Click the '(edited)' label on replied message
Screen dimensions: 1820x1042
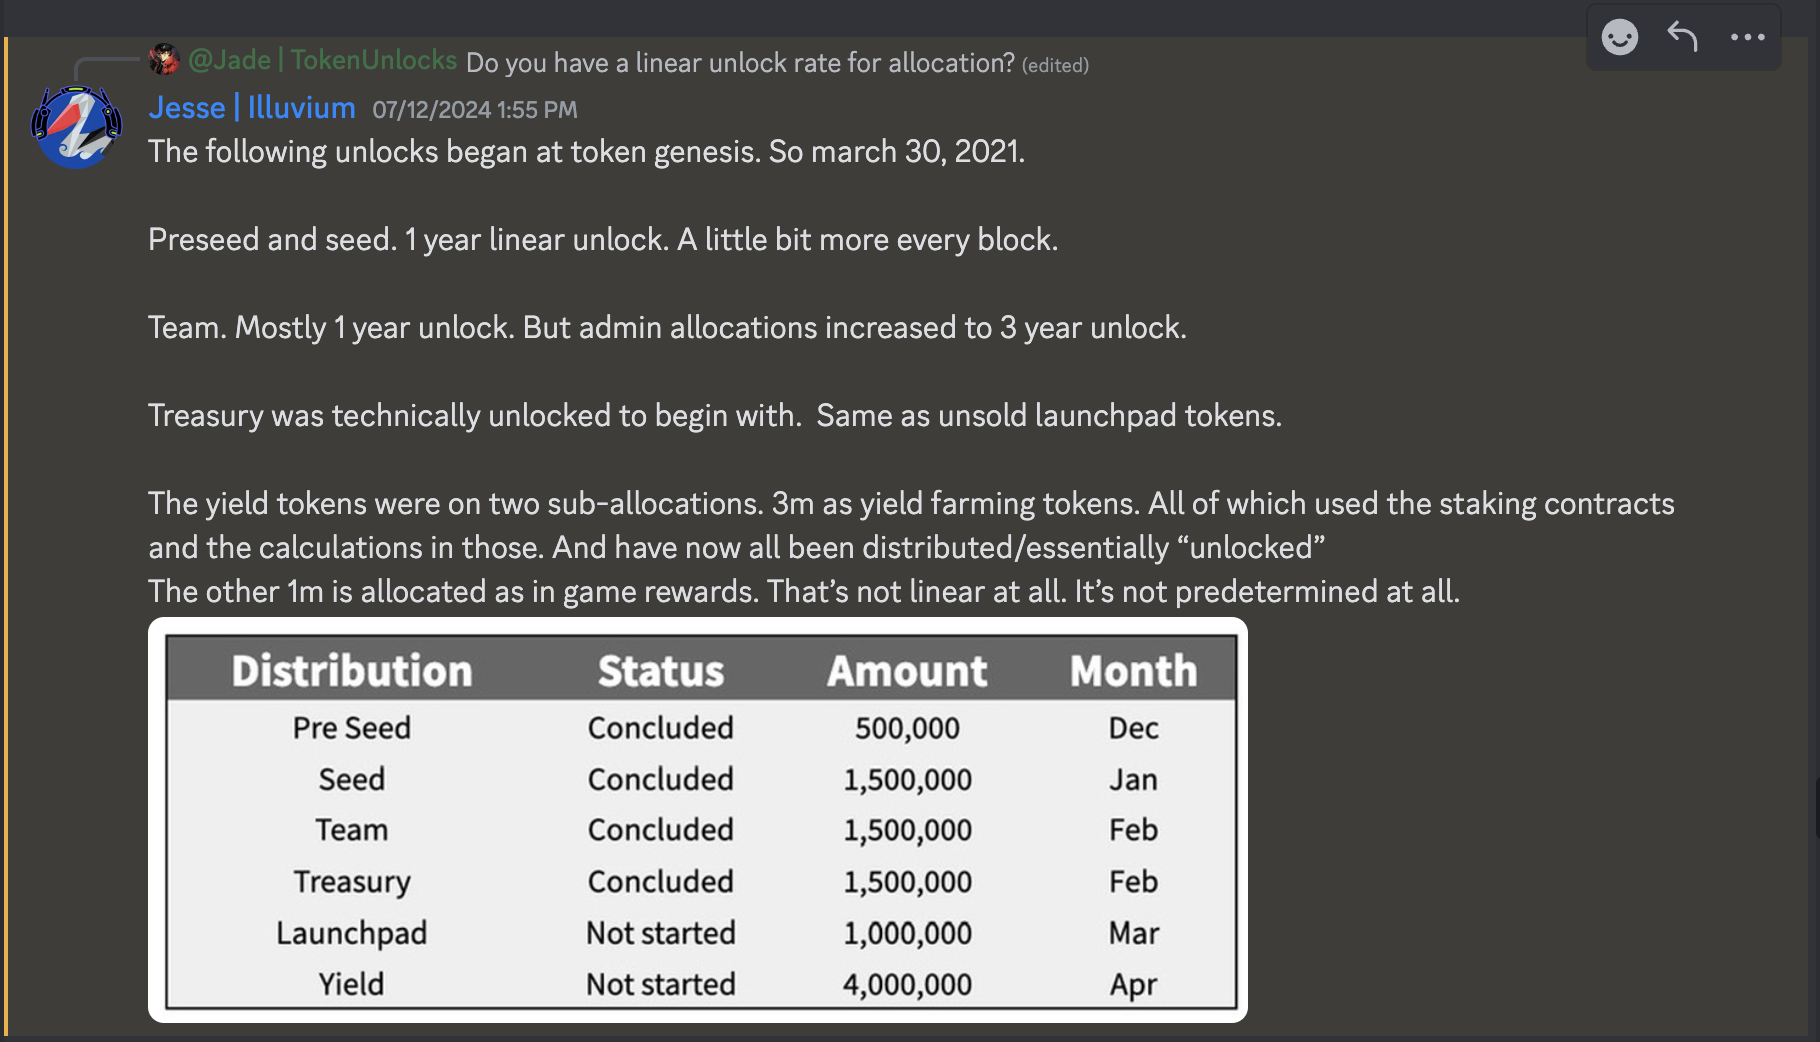tap(1055, 66)
